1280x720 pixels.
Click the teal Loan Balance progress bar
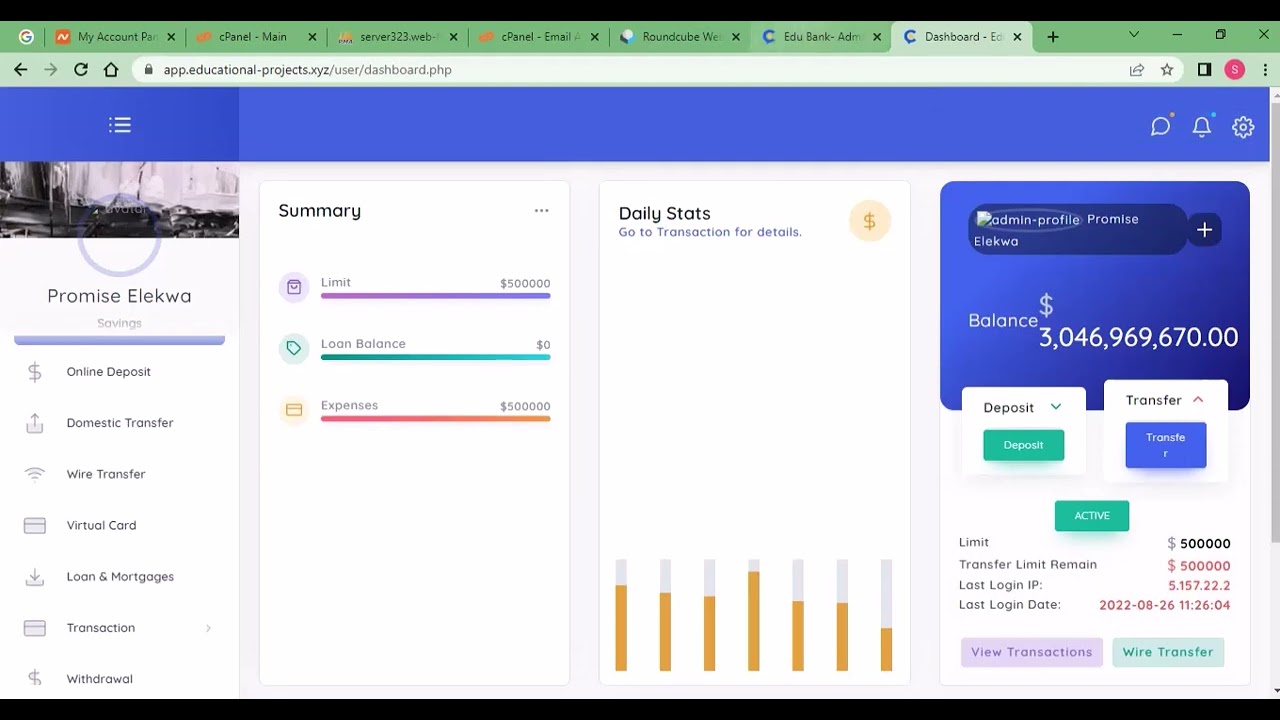pos(435,357)
